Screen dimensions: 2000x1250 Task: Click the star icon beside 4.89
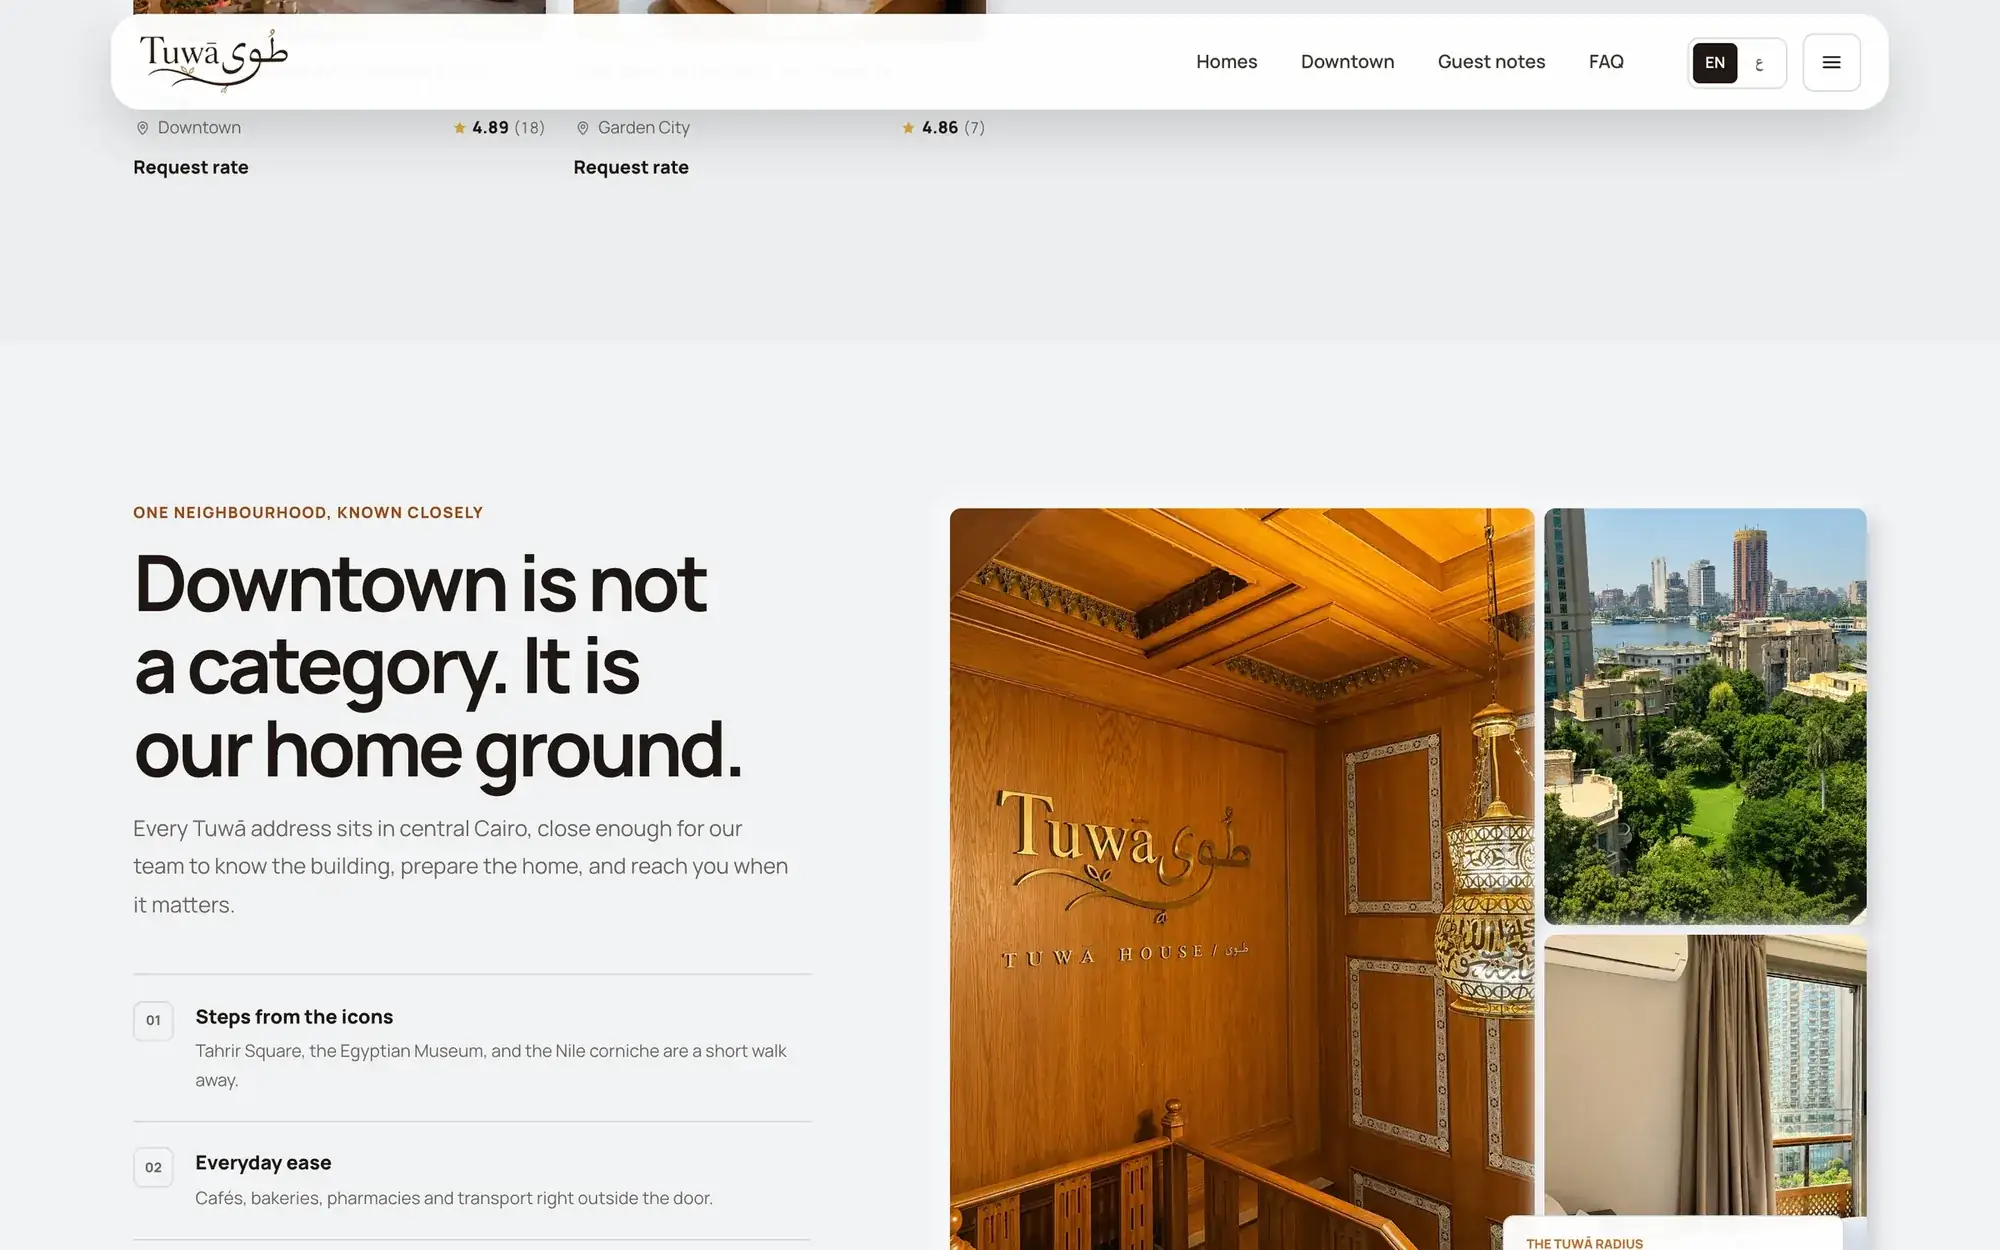[x=459, y=127]
